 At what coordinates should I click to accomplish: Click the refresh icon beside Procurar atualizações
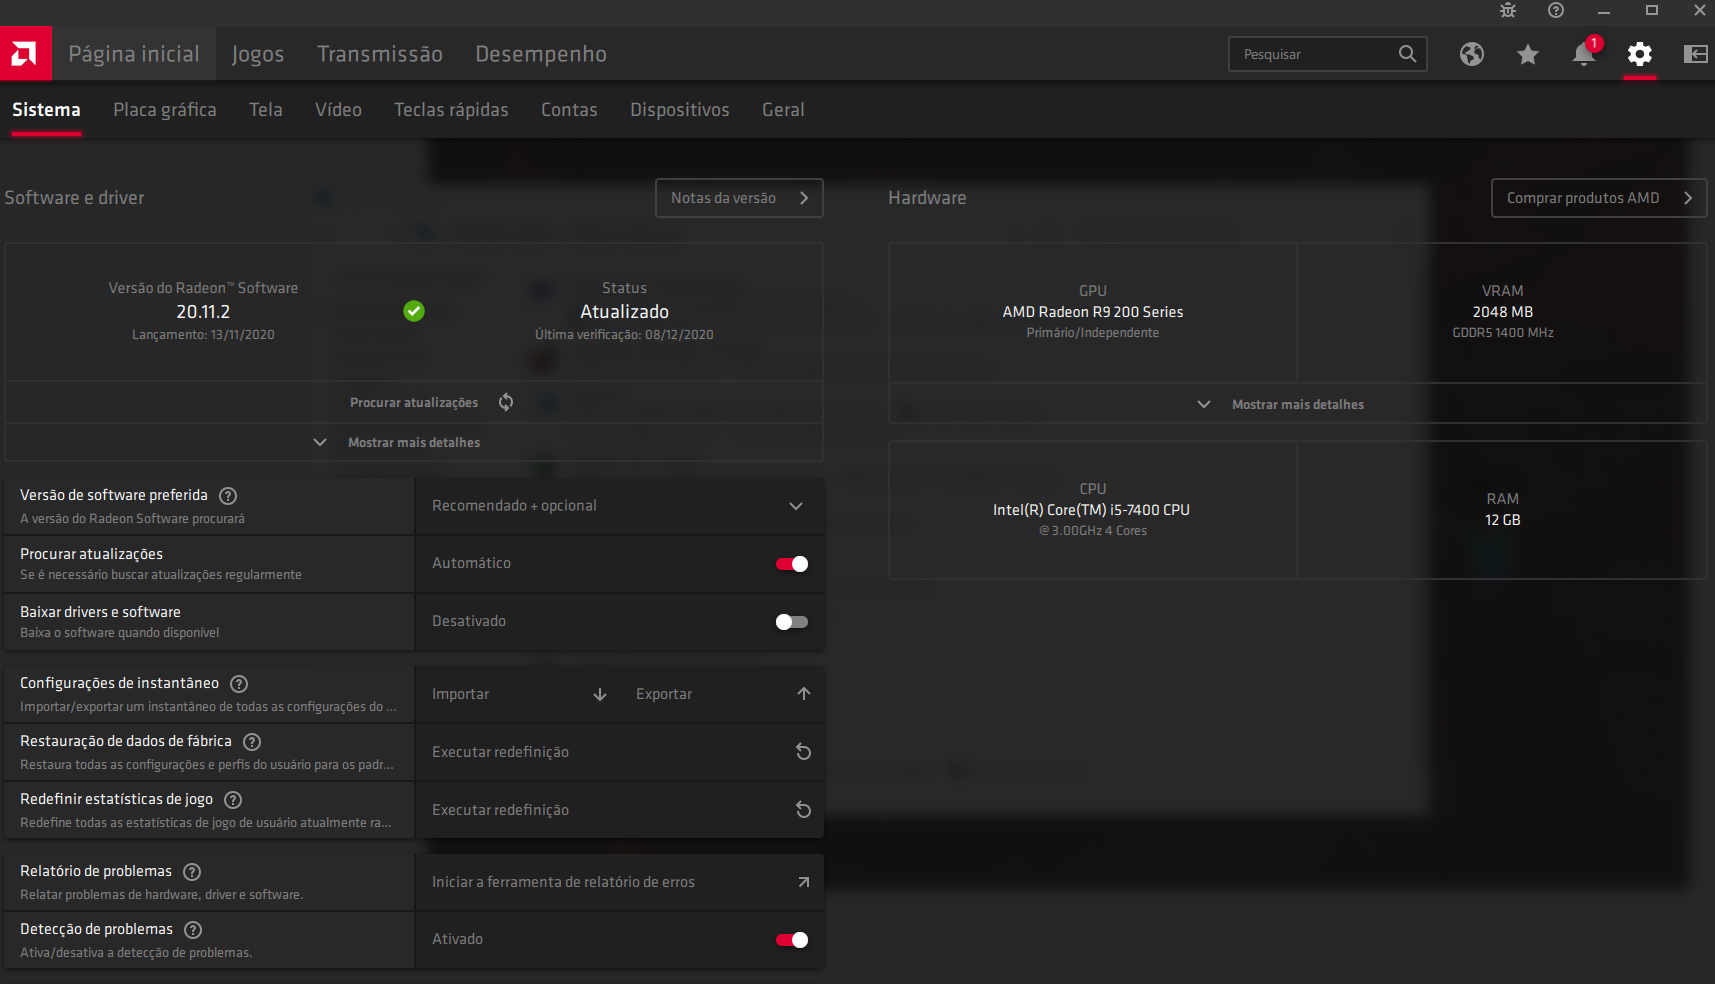point(506,402)
